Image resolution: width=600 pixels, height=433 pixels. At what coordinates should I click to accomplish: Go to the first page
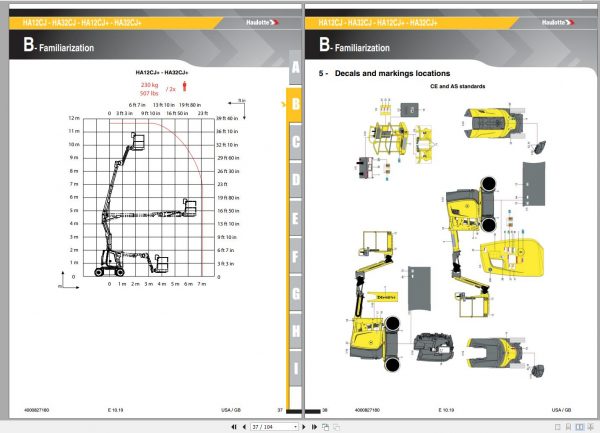point(234,426)
